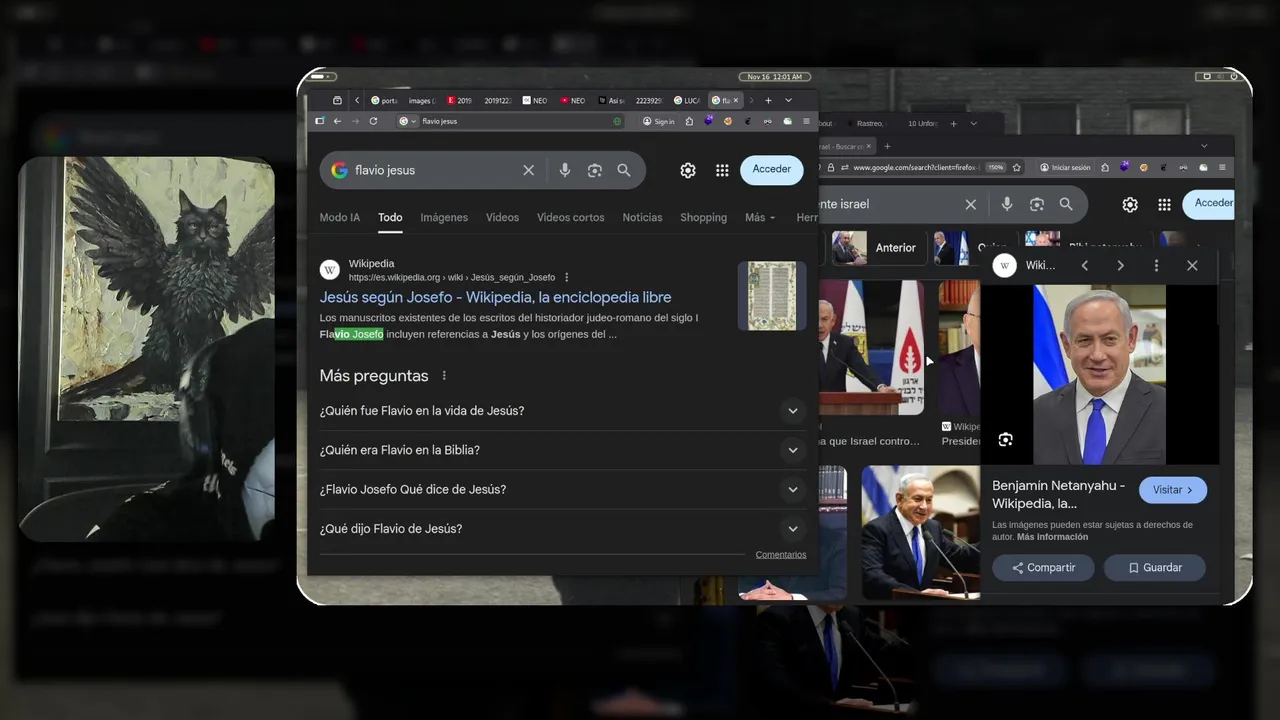The image size is (1280, 720).
Task: Reload the flavio jesus page
Action: 373,121
